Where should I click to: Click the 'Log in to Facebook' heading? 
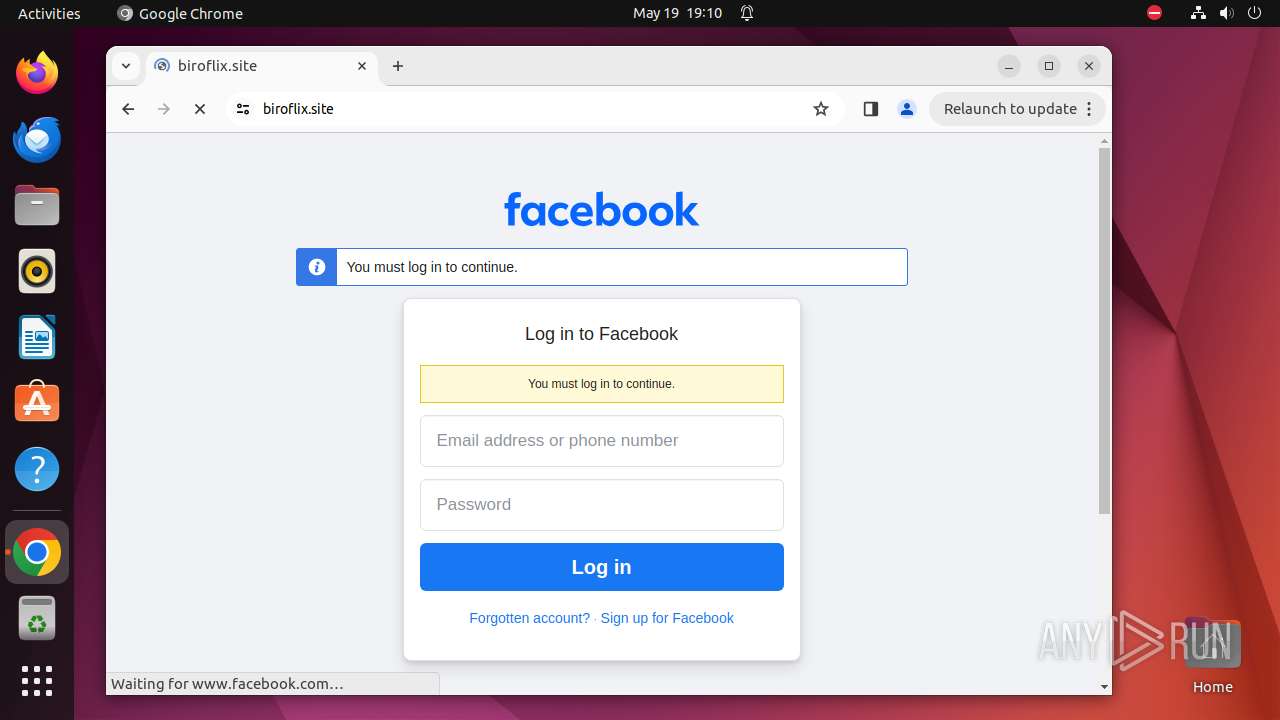click(602, 334)
